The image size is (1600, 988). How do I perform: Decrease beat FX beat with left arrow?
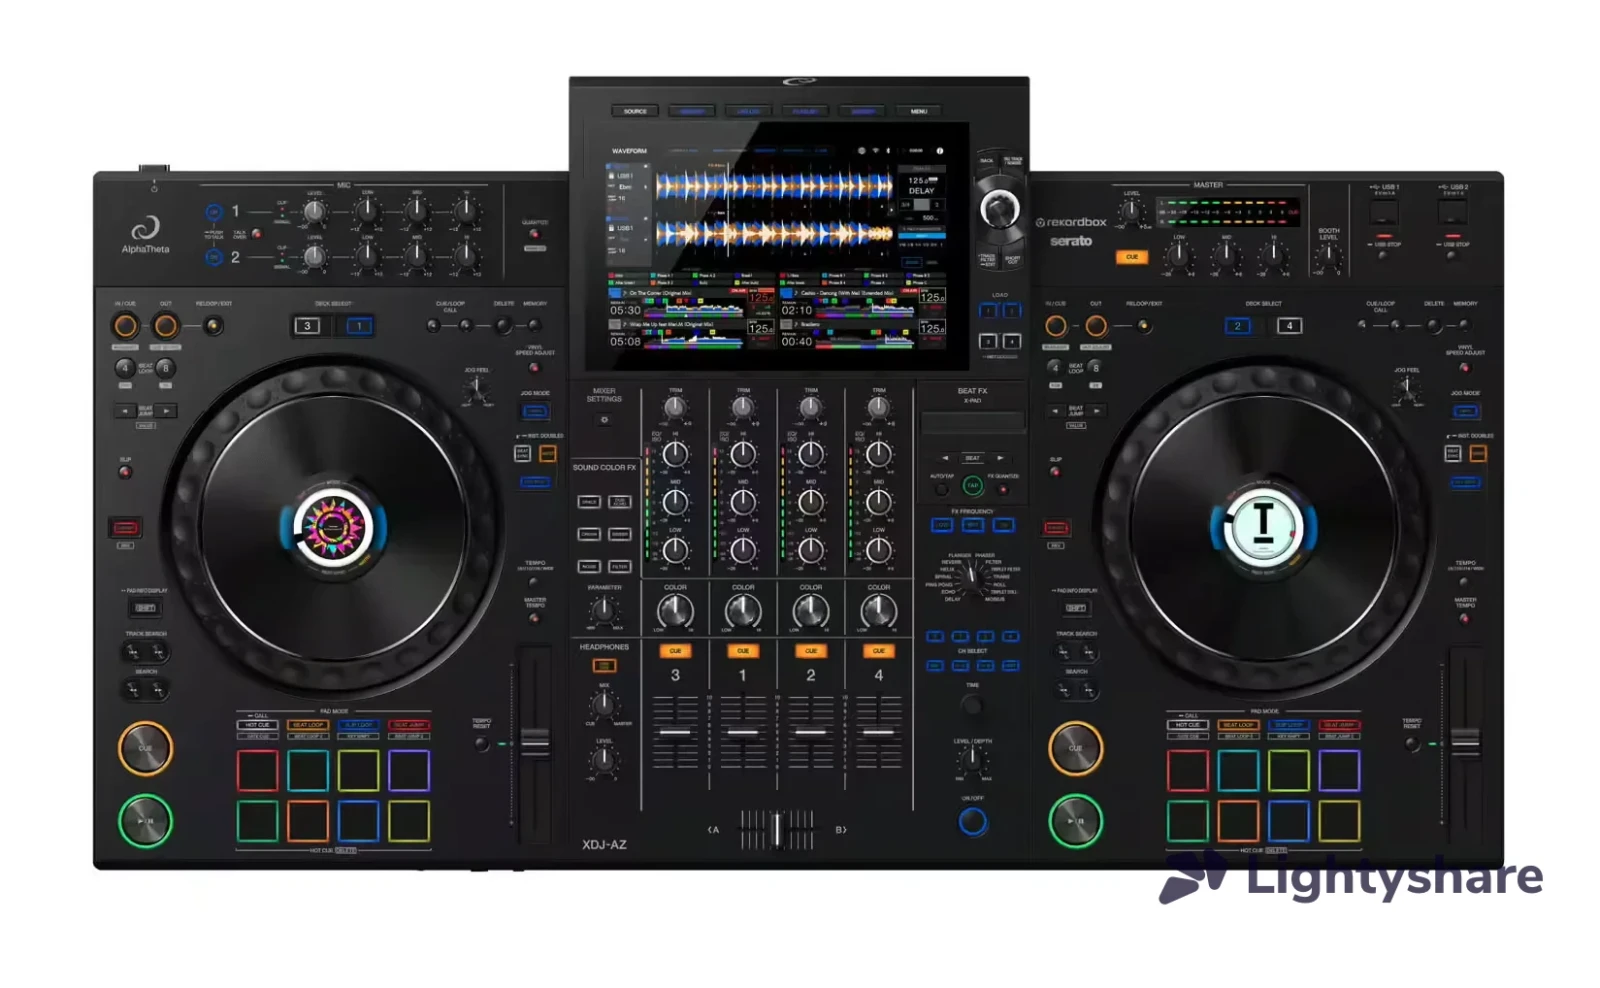click(945, 458)
